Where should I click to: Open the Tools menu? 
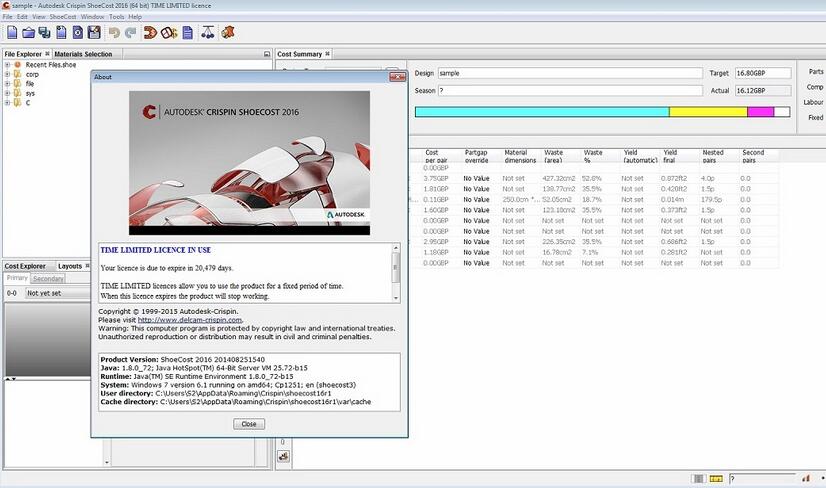[x=116, y=17]
